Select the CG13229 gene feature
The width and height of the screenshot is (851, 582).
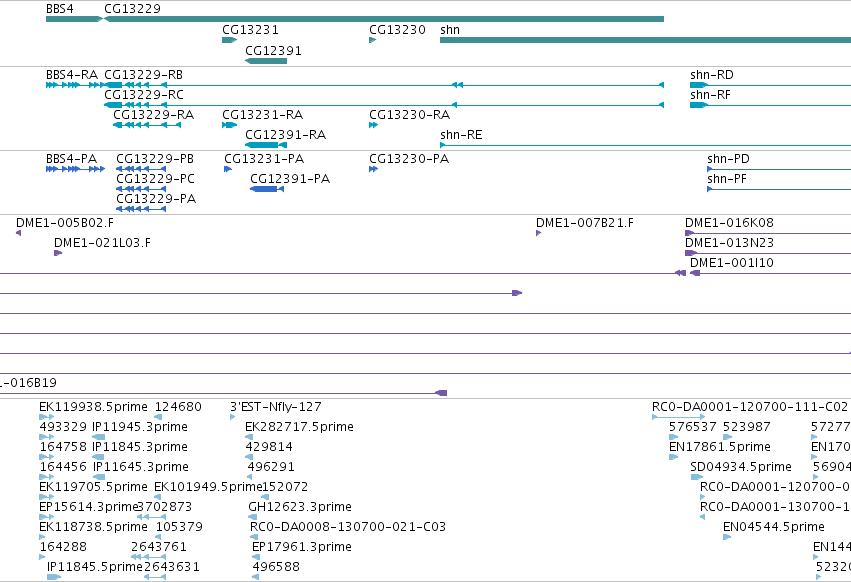pos(384,19)
